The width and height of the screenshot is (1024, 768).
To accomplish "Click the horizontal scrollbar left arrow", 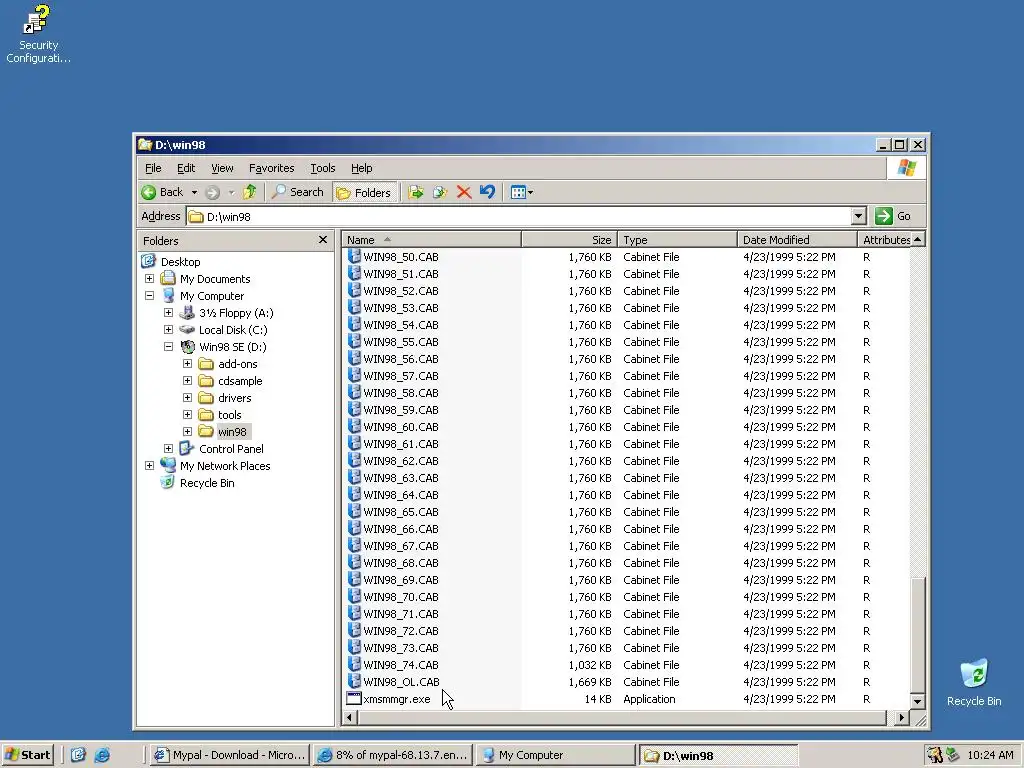I will point(349,718).
